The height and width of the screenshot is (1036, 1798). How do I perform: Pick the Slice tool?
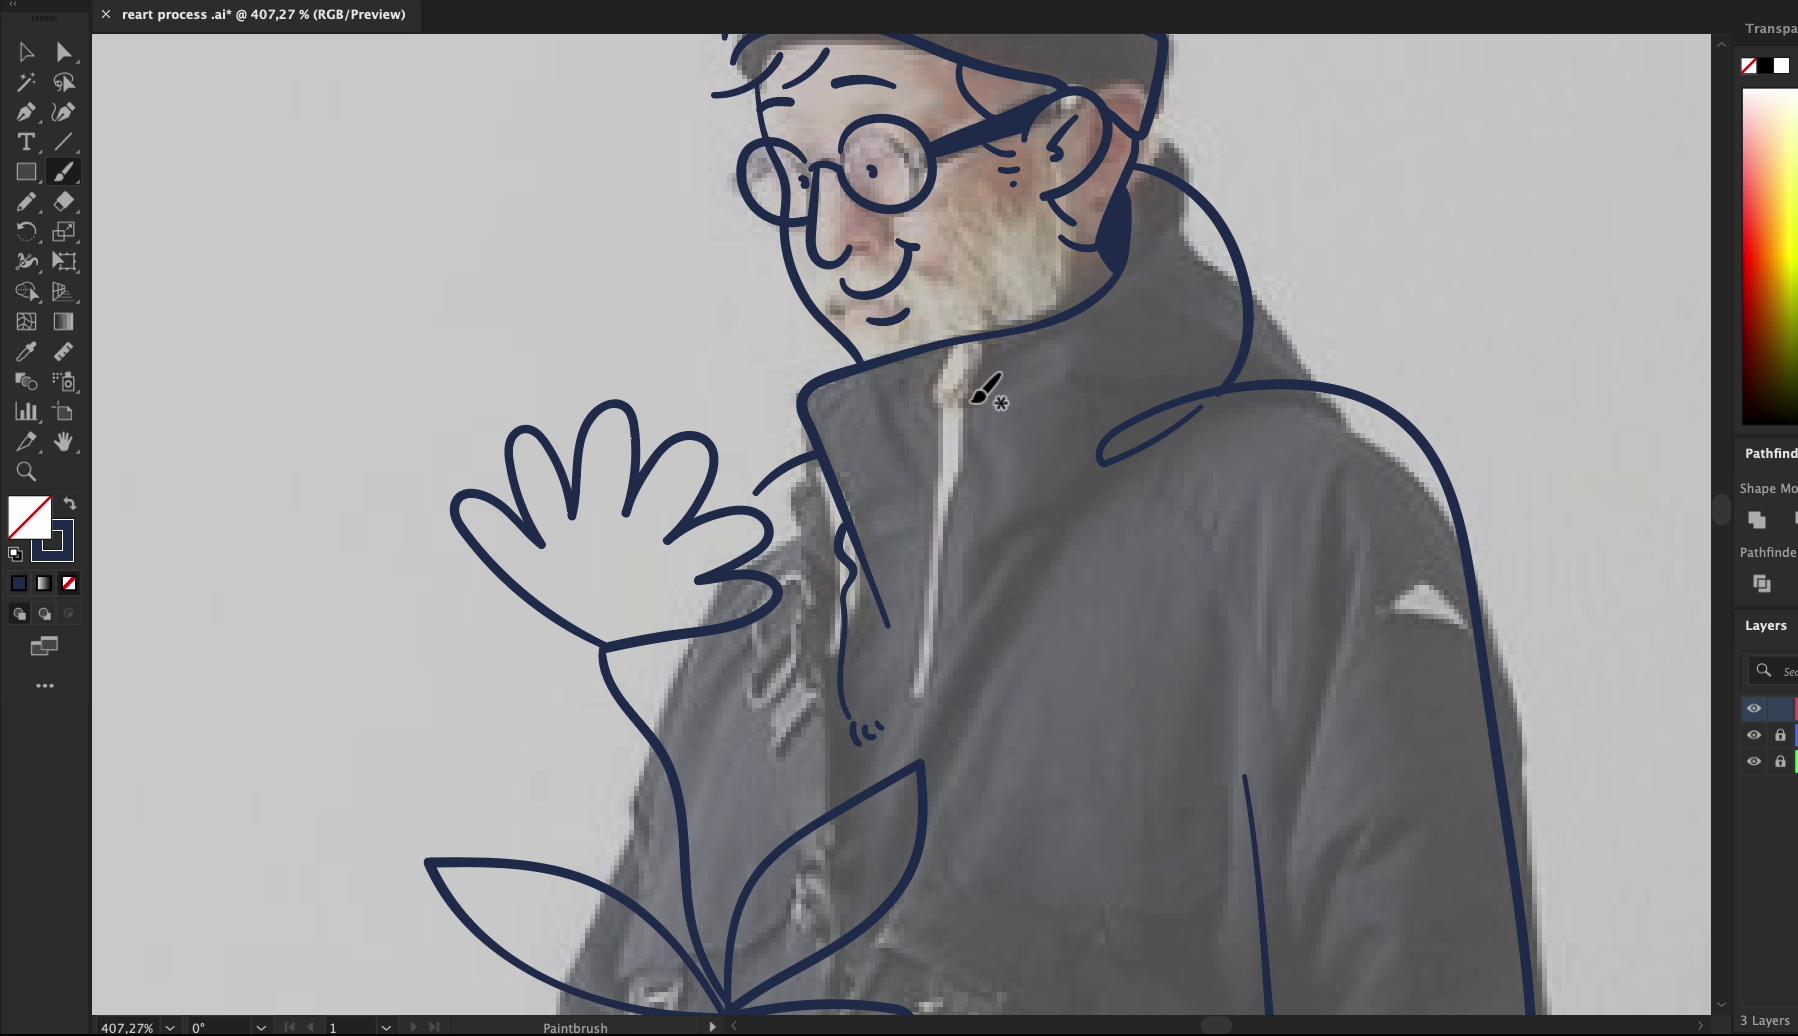pos(26,442)
